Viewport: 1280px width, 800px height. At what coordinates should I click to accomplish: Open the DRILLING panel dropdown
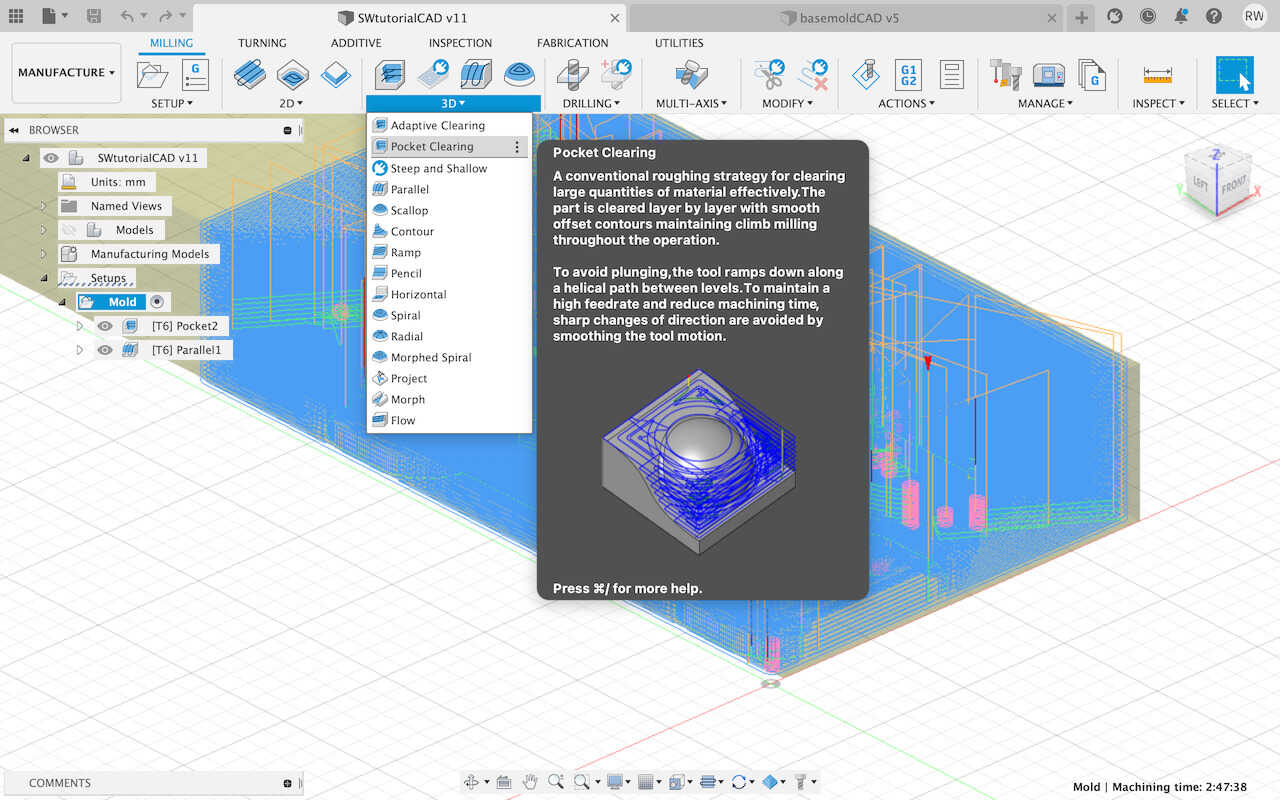[x=591, y=103]
